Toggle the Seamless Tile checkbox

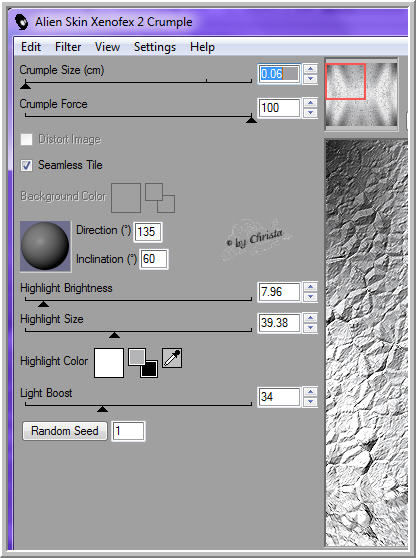pyautogui.click(x=26, y=165)
